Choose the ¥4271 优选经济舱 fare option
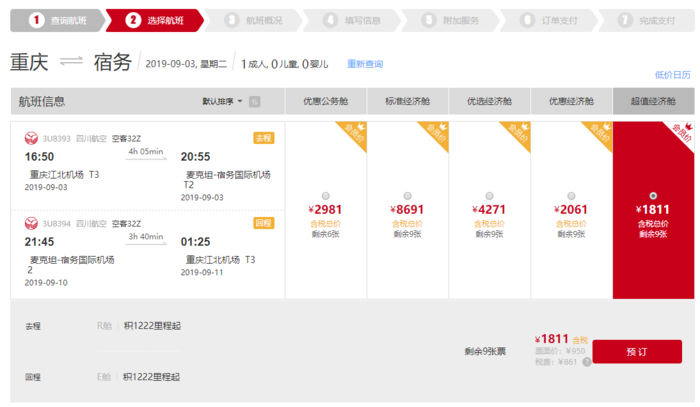This screenshot has height=407, width=700. (489, 195)
